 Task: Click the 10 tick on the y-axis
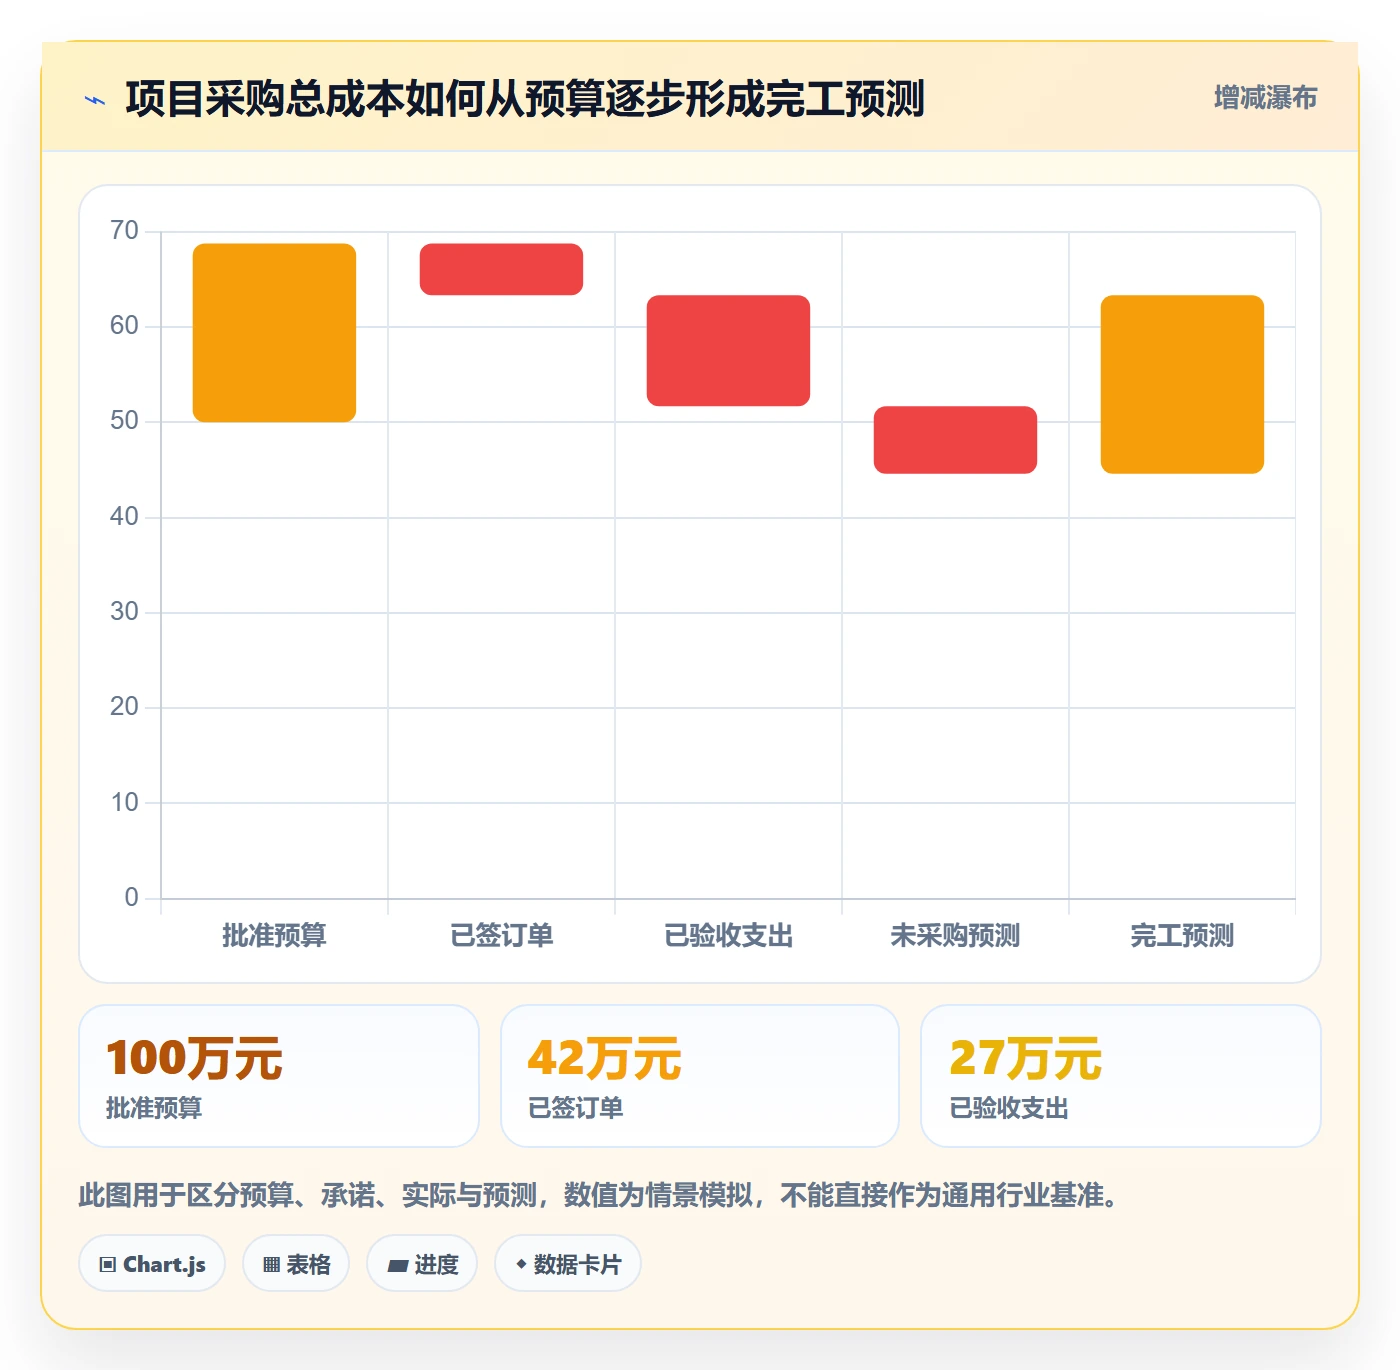click(124, 803)
